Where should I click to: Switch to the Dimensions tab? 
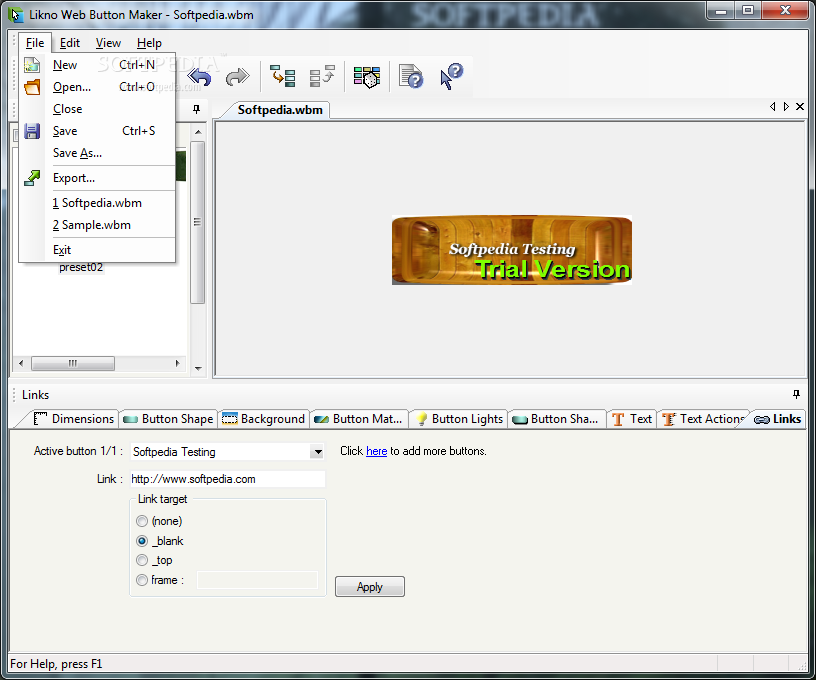click(73, 419)
